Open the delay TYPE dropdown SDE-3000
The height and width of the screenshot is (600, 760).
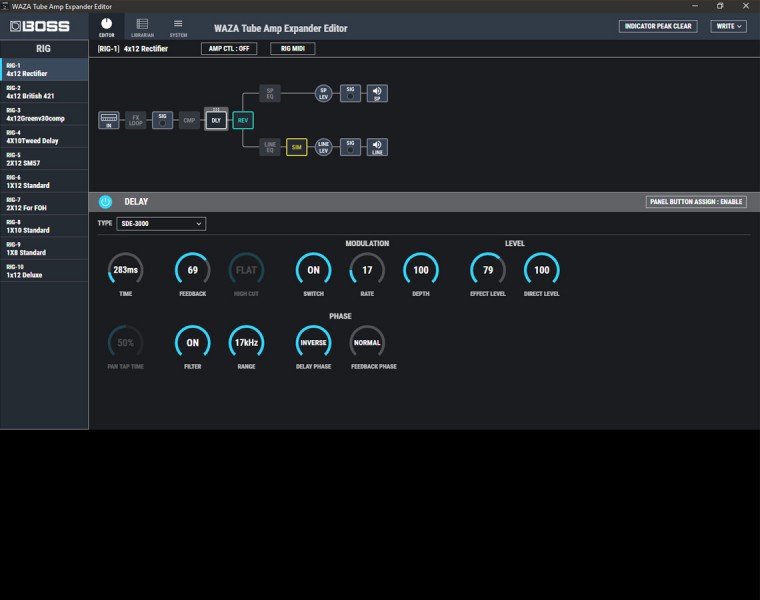coord(161,223)
